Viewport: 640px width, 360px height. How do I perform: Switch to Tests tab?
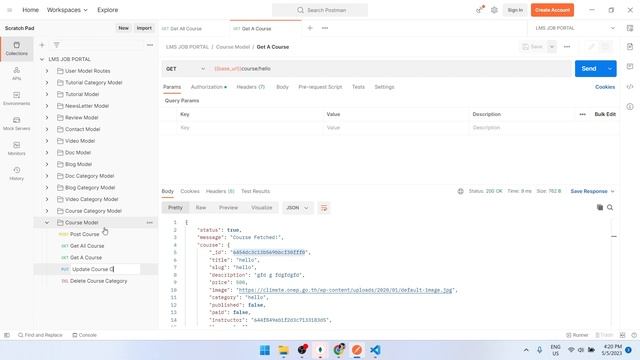358,87
